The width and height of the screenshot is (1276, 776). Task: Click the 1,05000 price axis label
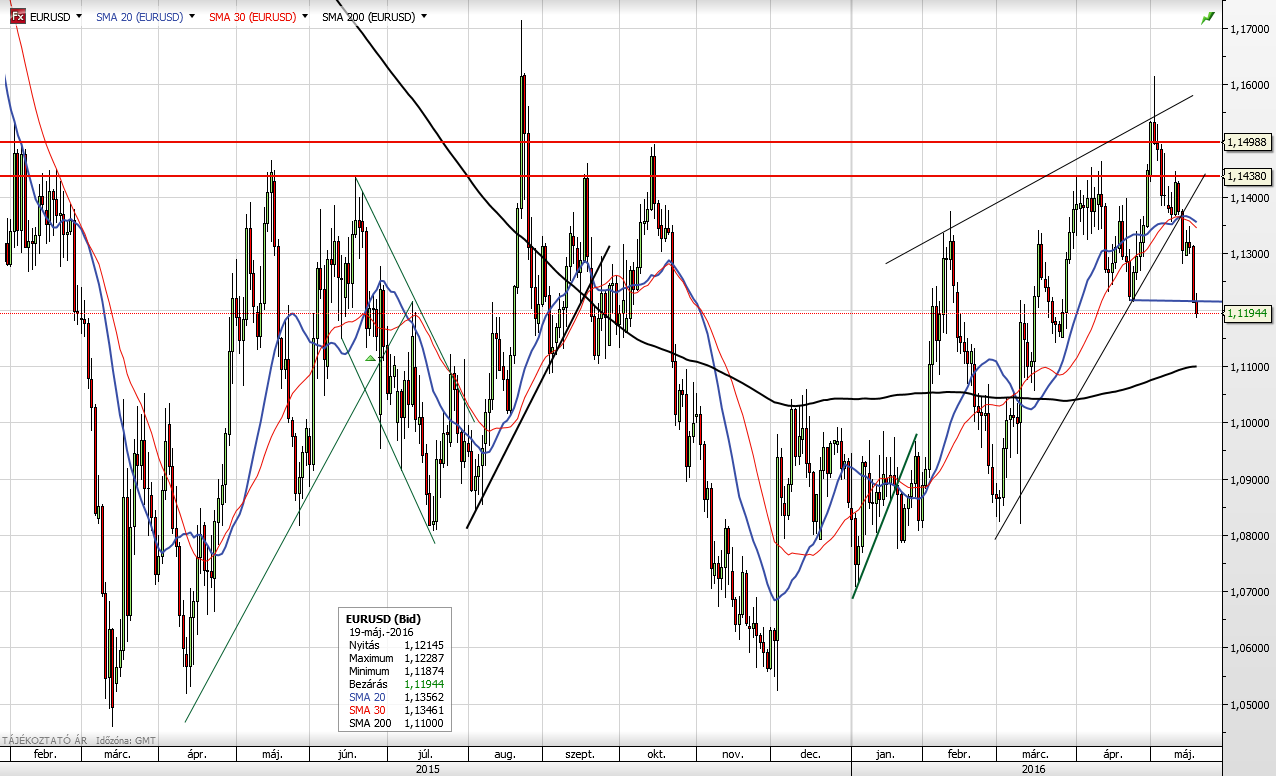tap(1249, 705)
